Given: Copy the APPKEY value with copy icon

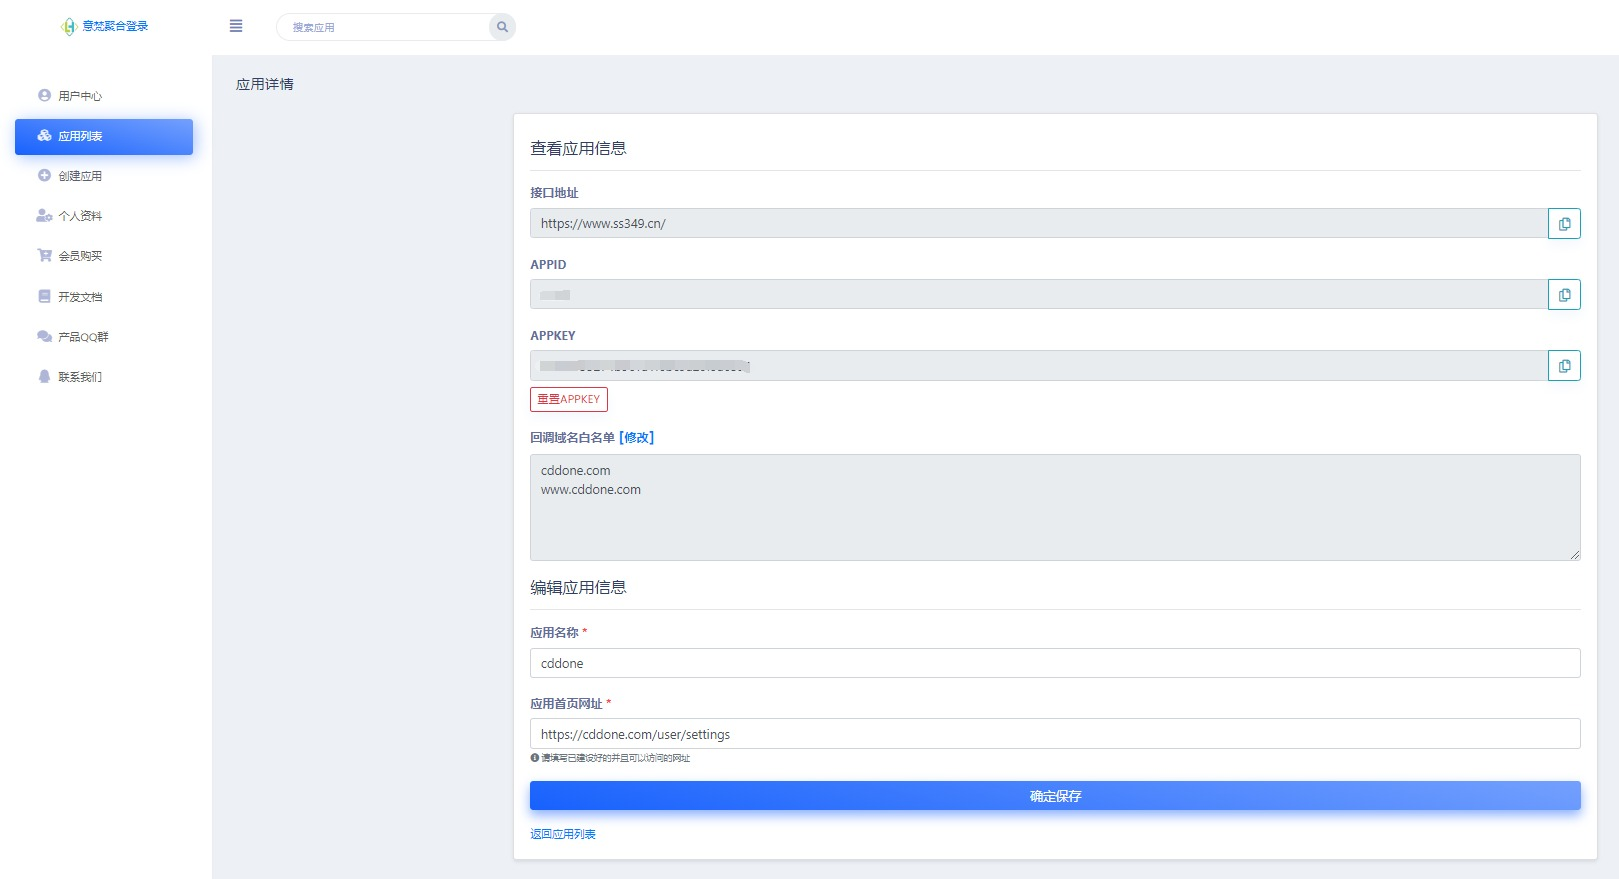Looking at the screenshot, I should [1564, 366].
